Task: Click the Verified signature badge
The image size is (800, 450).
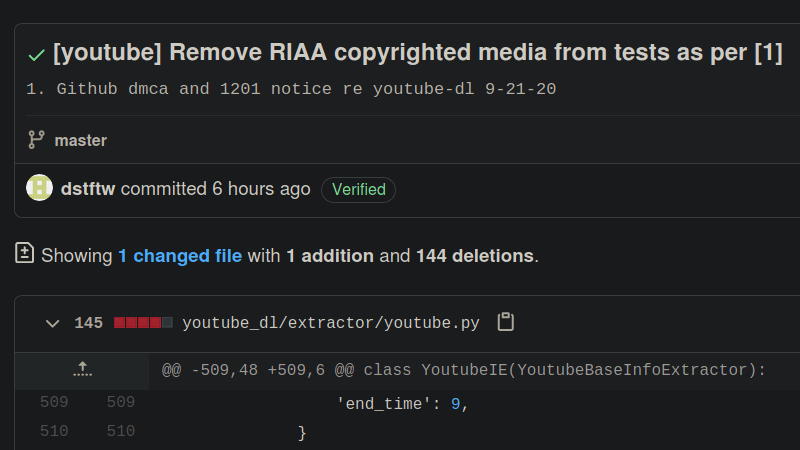Action: pos(358,189)
